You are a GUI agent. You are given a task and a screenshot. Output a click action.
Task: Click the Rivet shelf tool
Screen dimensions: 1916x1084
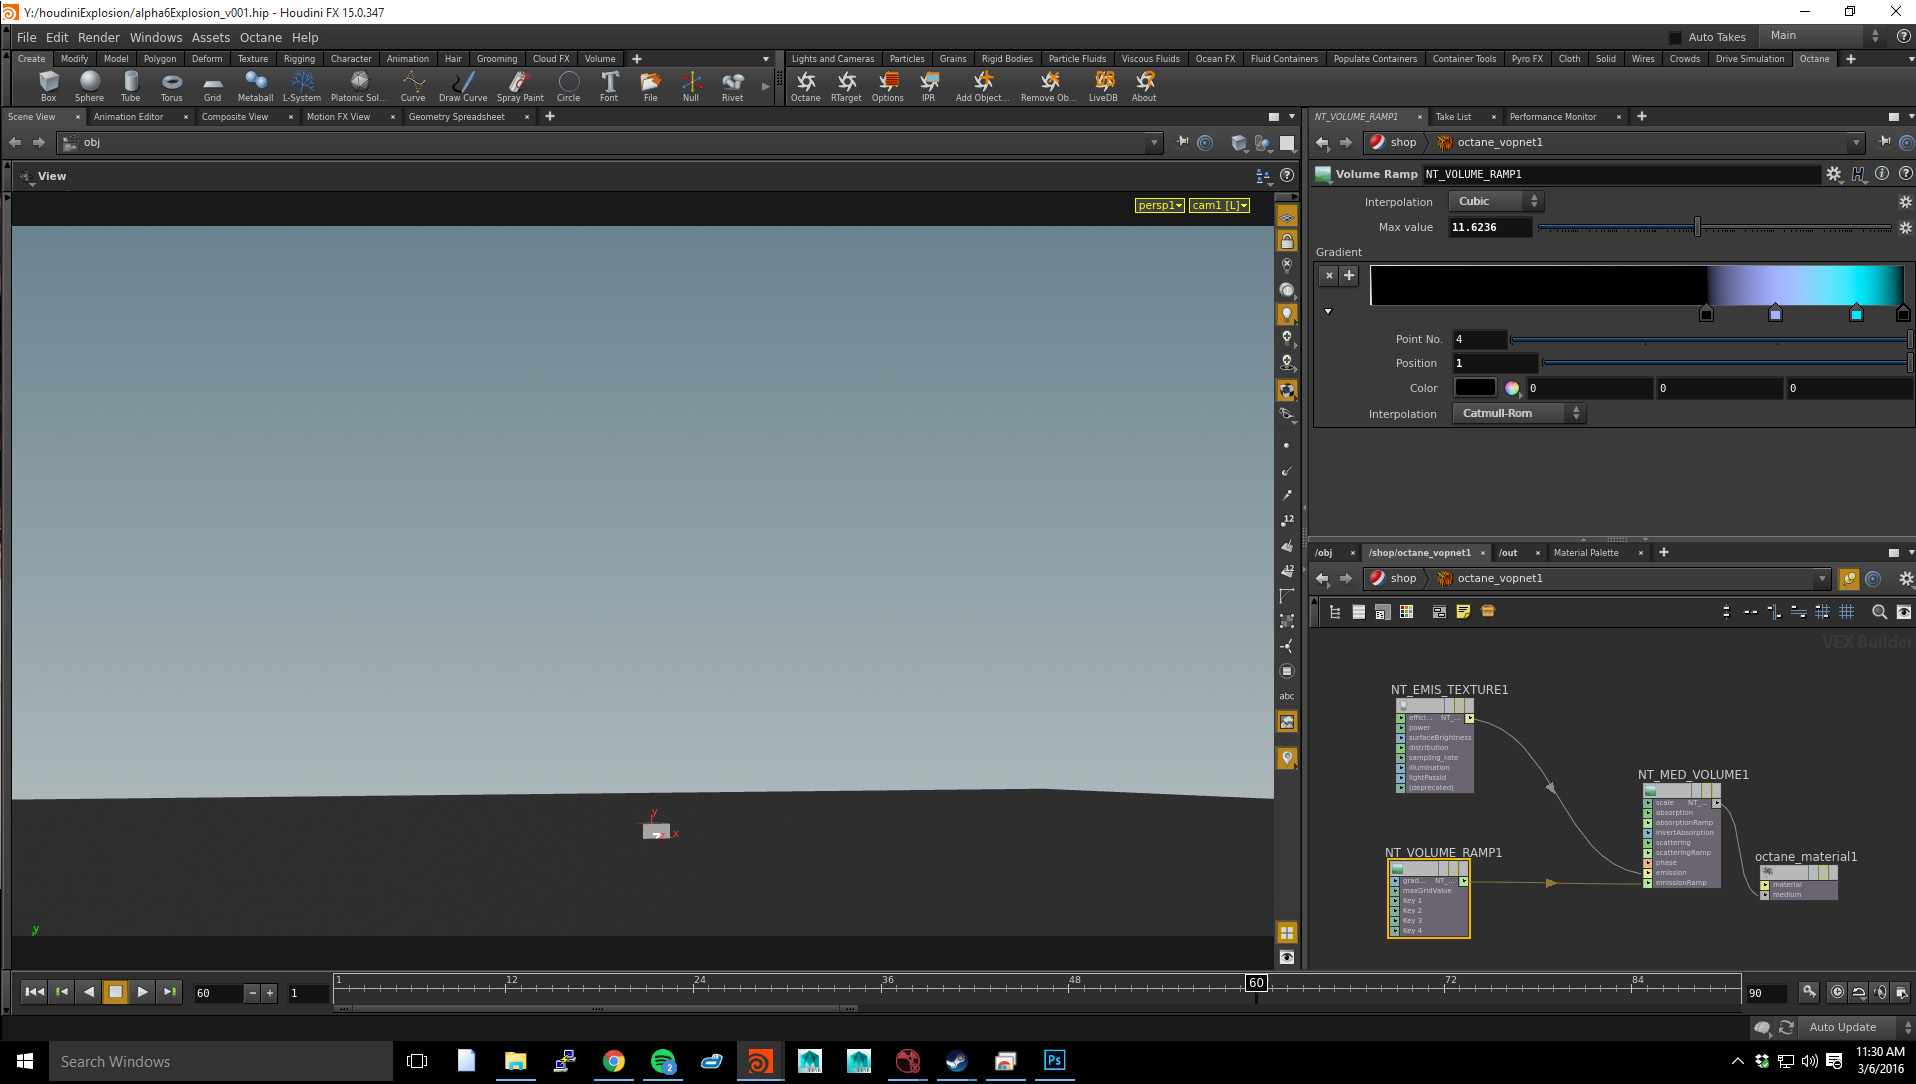733,86
